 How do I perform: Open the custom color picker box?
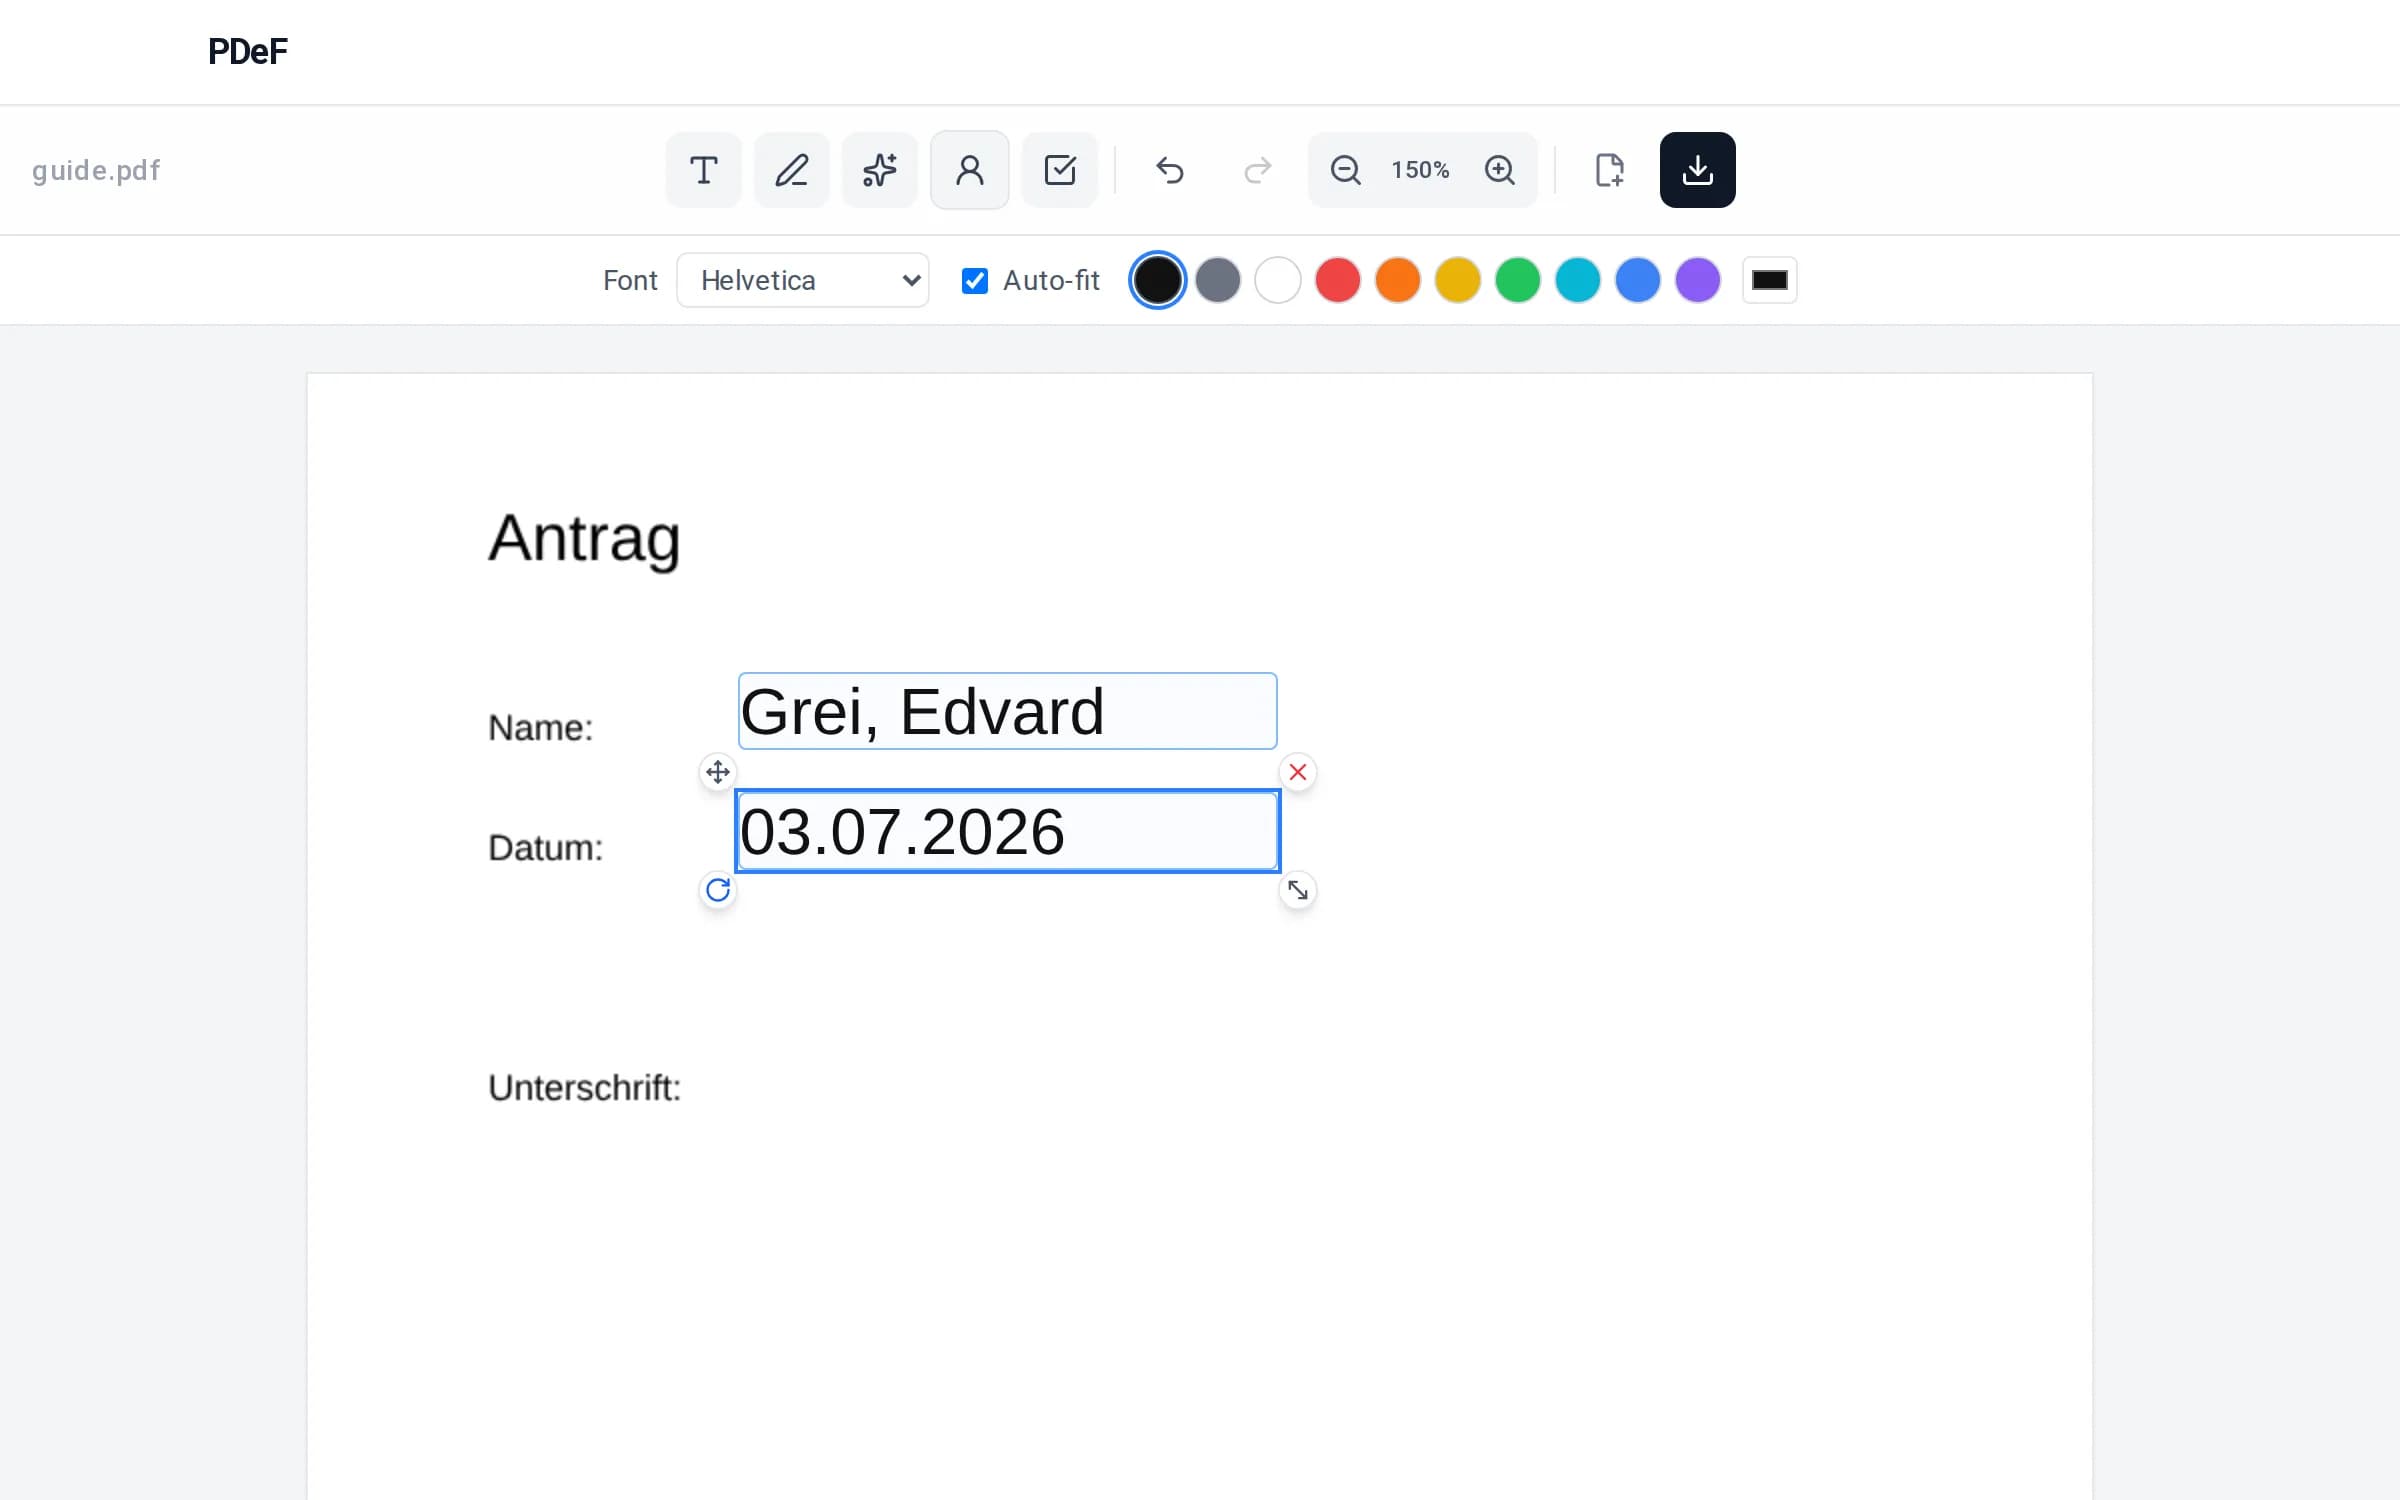pos(1769,280)
